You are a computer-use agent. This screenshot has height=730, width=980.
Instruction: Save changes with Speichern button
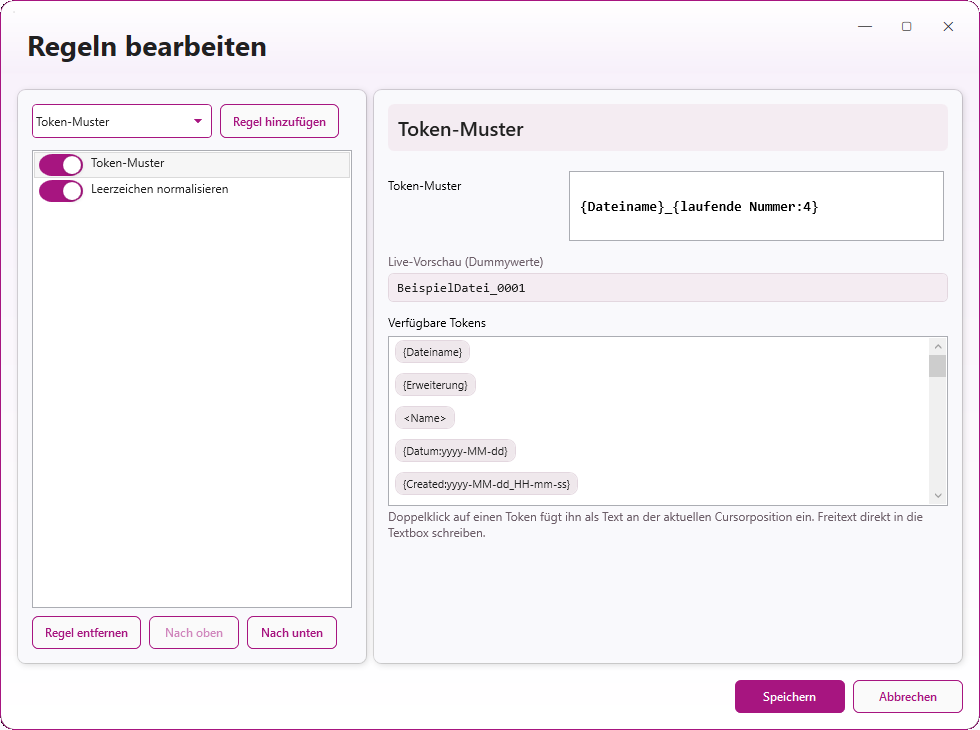(789, 697)
